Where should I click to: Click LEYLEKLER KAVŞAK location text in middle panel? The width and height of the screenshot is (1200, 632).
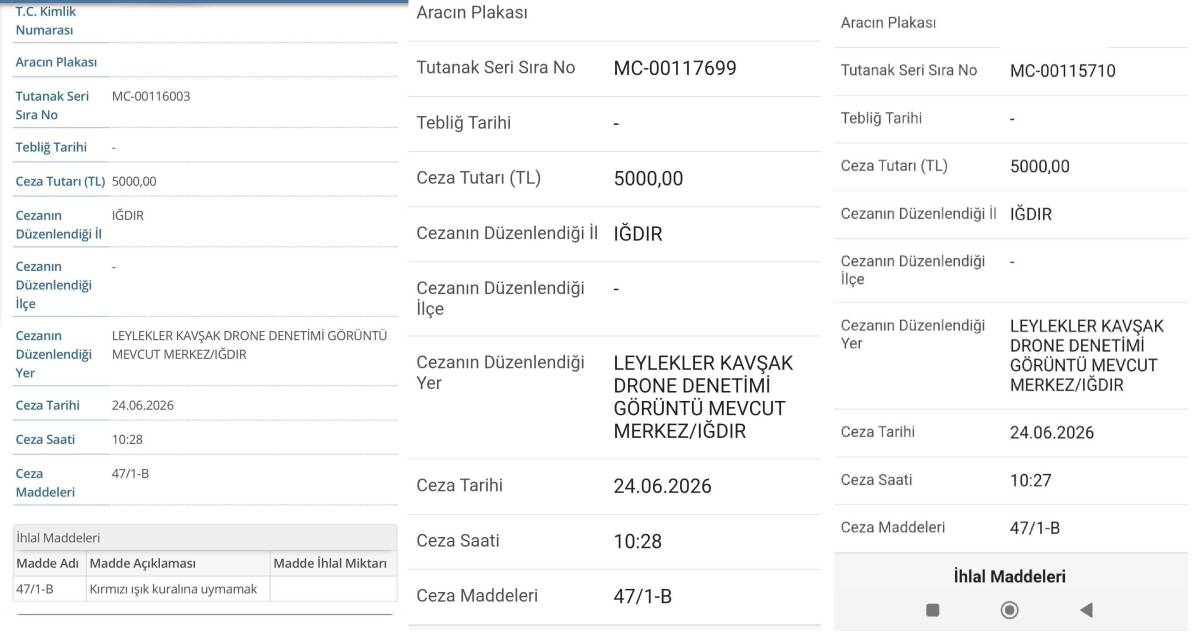click(x=703, y=397)
